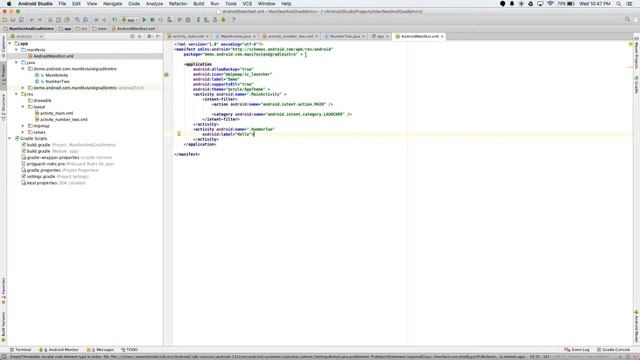640x360 pixels.
Task: Click the project panel settings gear icon
Action: coord(149,36)
